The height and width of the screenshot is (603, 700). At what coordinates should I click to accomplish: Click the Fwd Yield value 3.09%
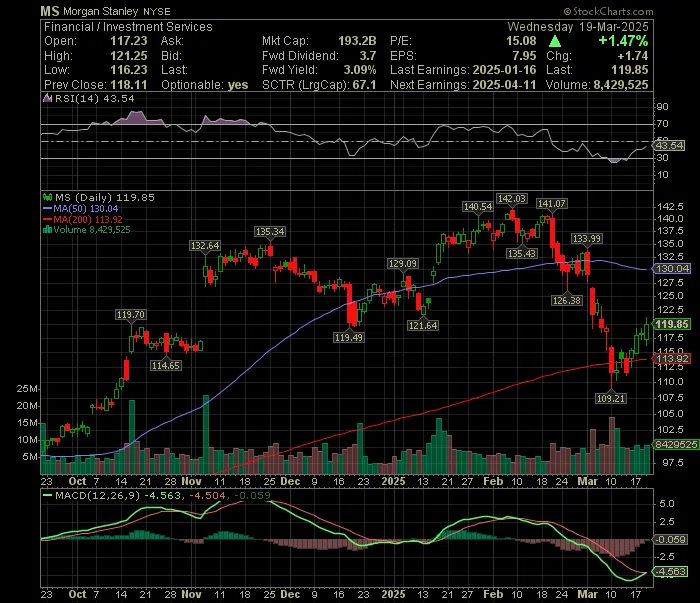point(360,70)
